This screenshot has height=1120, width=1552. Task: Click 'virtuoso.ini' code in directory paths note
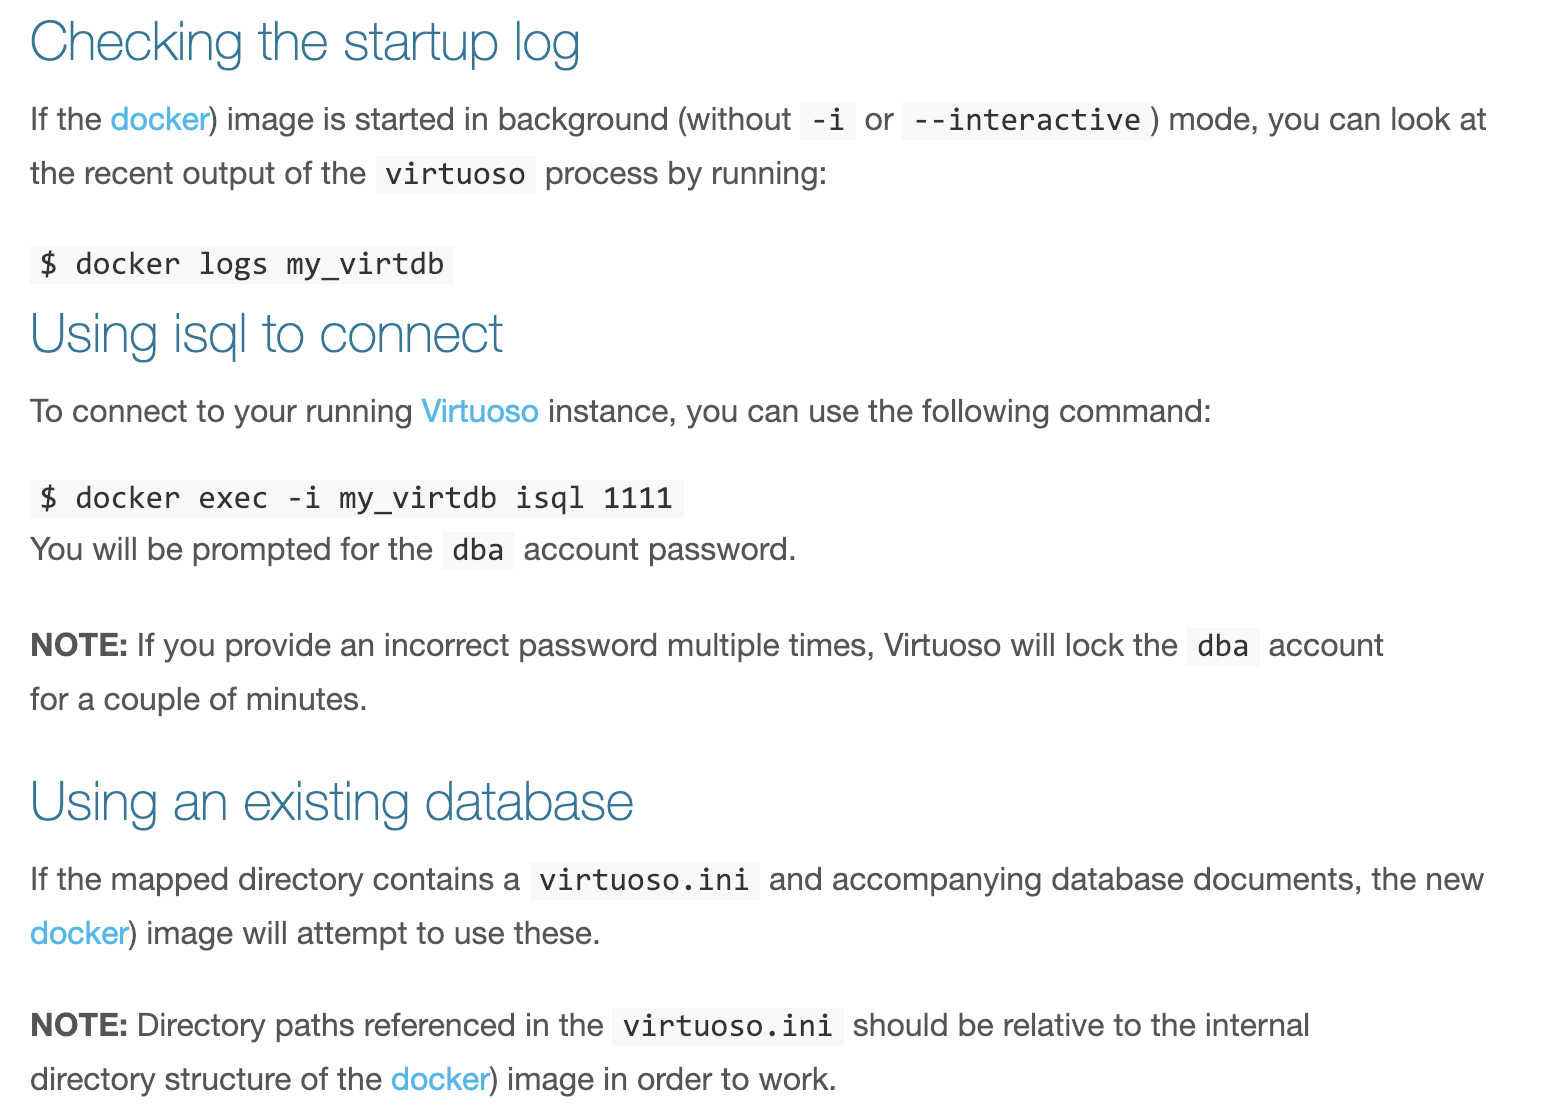(728, 1026)
